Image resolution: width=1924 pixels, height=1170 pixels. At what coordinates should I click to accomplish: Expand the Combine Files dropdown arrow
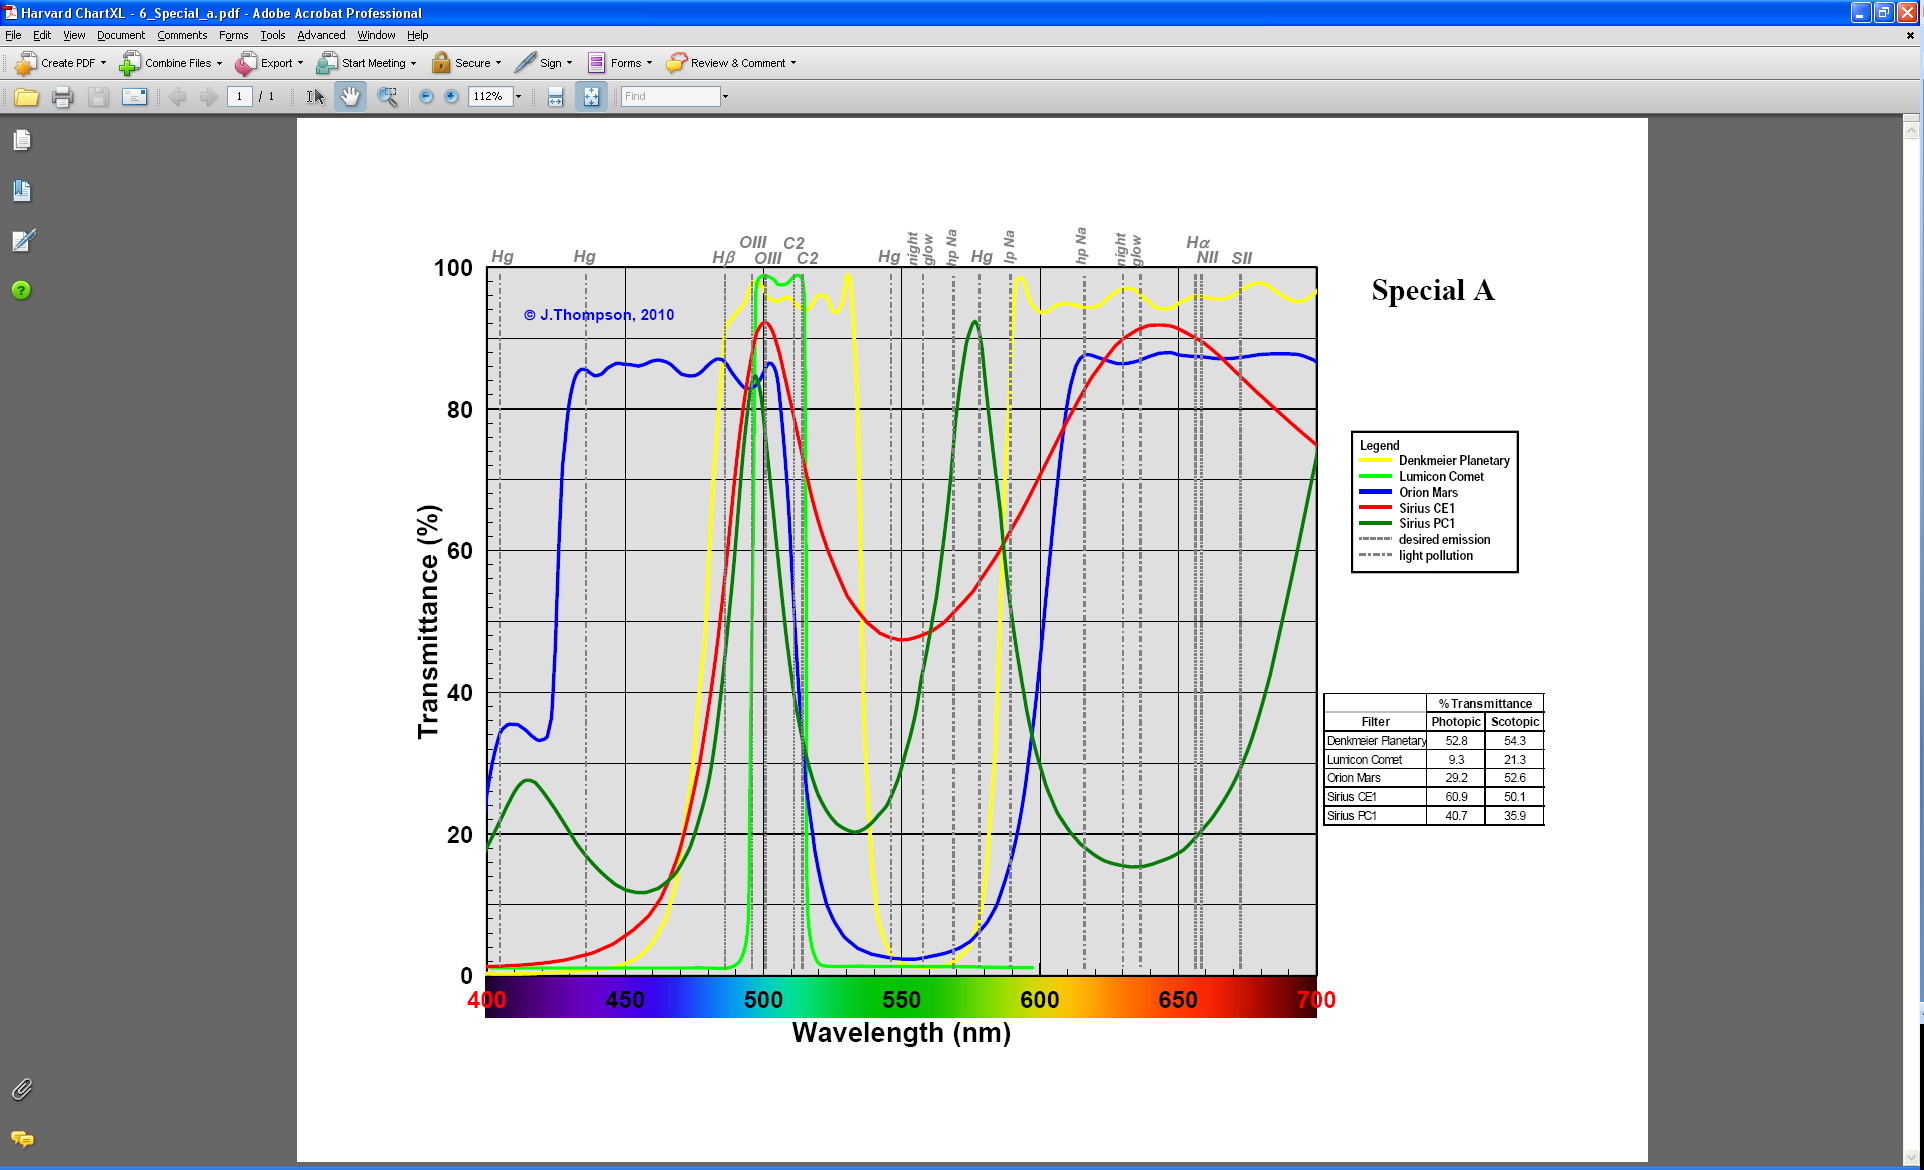coord(219,63)
